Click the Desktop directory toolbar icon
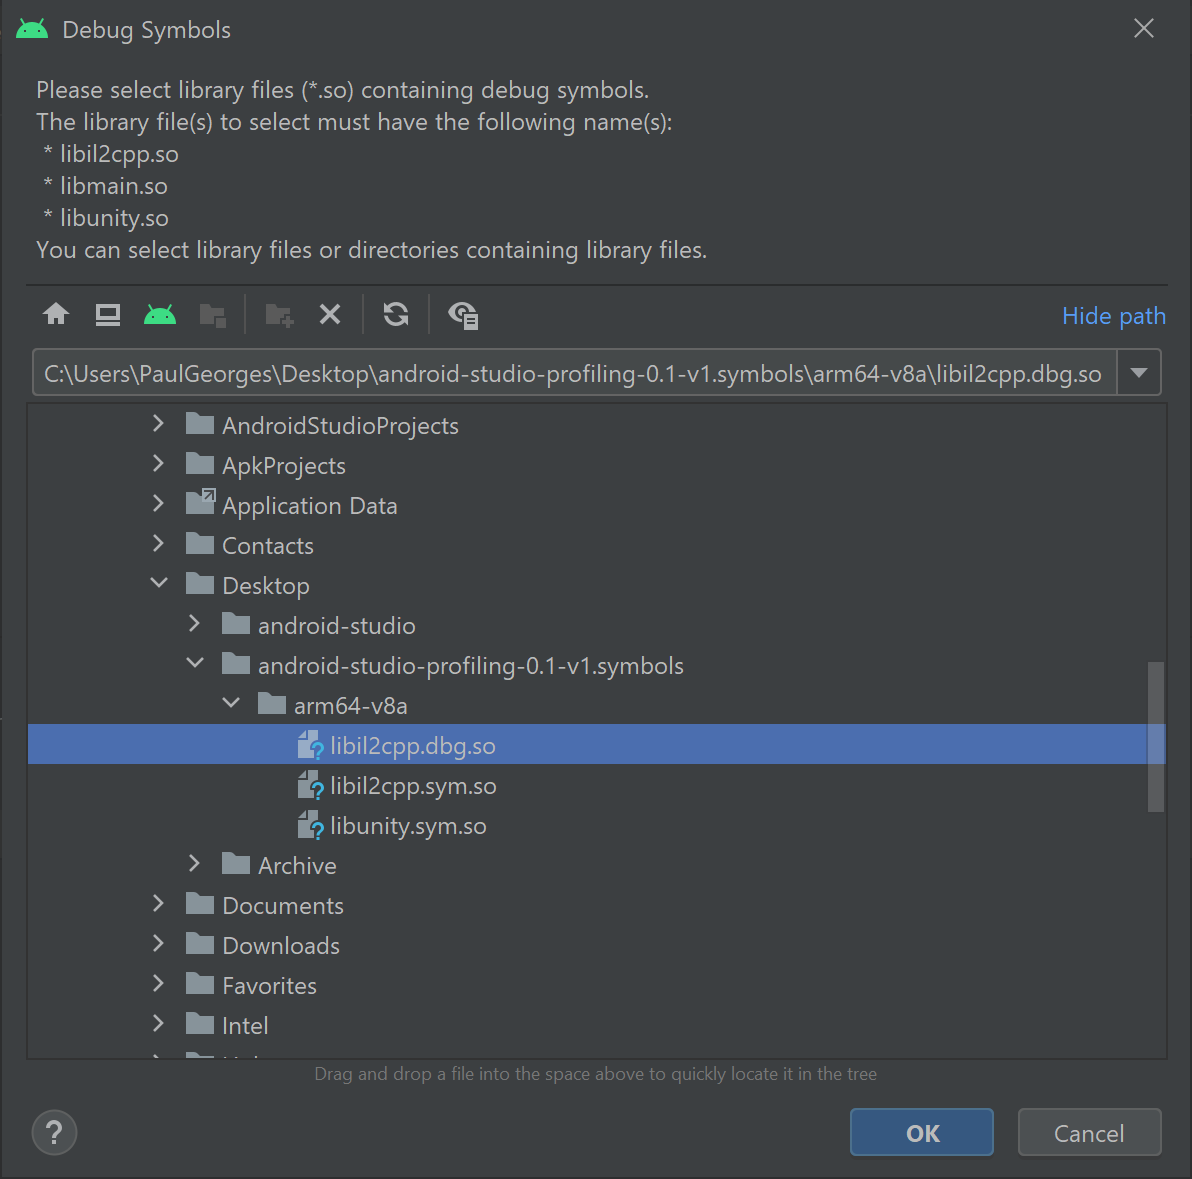The height and width of the screenshot is (1179, 1192). 108,315
